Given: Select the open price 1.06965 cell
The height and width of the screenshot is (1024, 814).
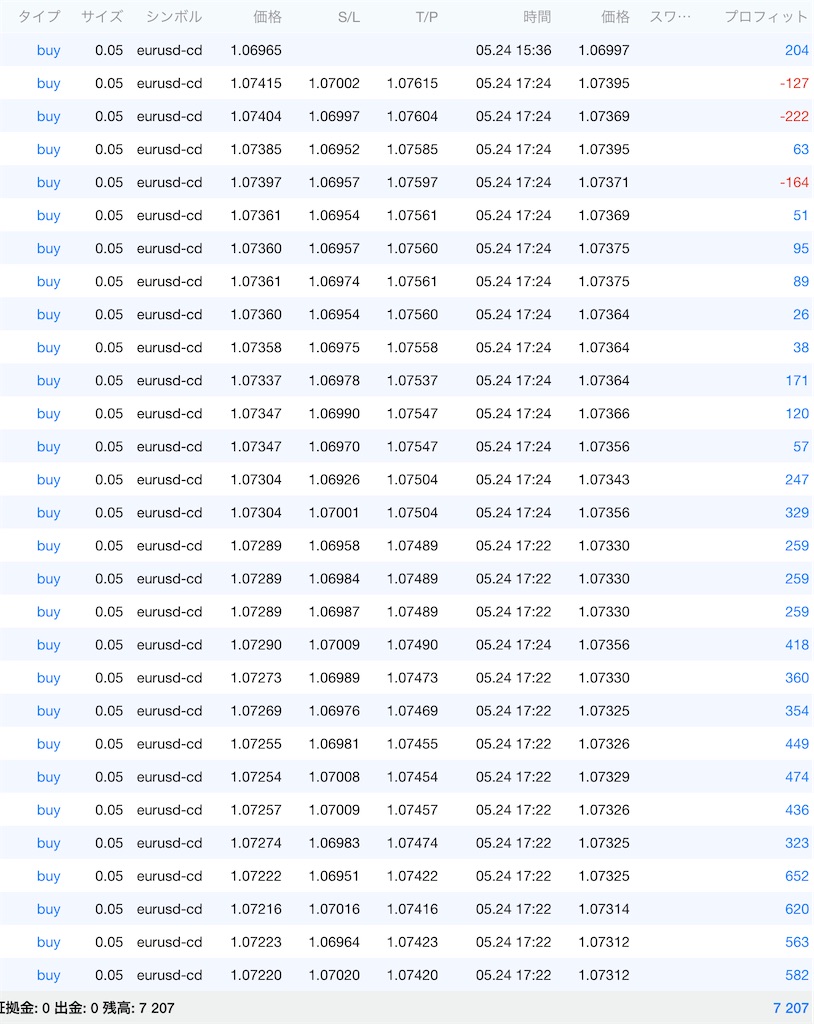Looking at the screenshot, I should [x=256, y=50].
